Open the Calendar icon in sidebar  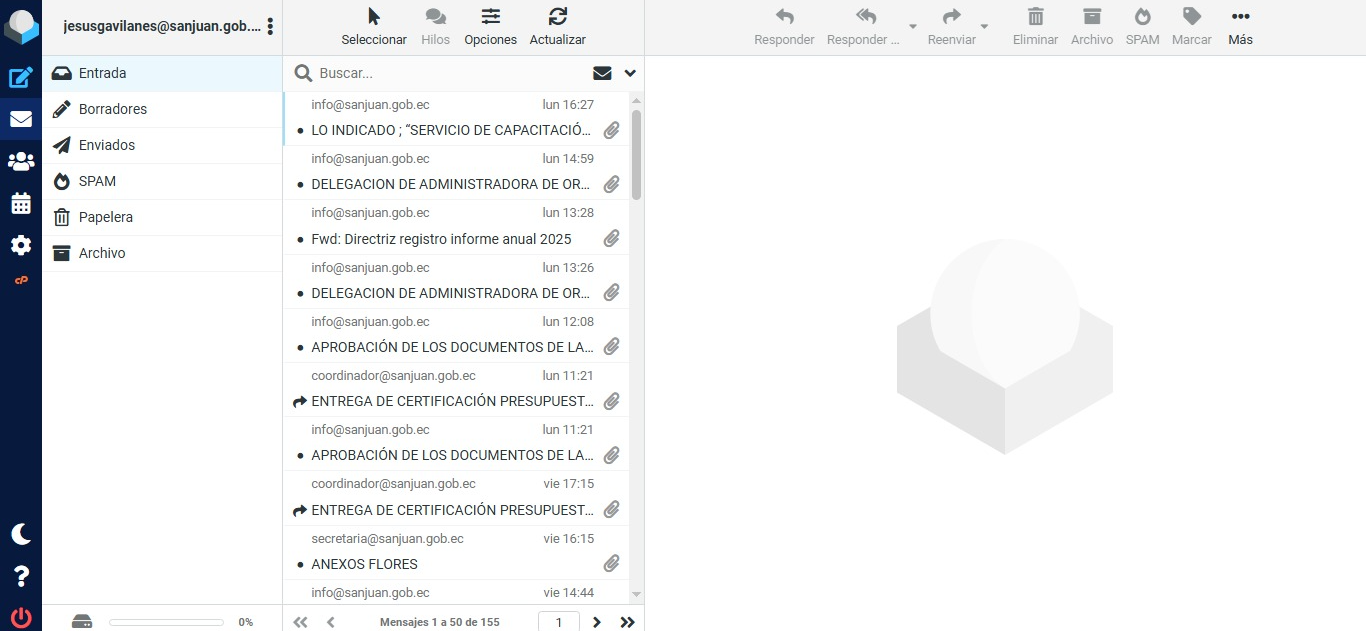tap(21, 204)
